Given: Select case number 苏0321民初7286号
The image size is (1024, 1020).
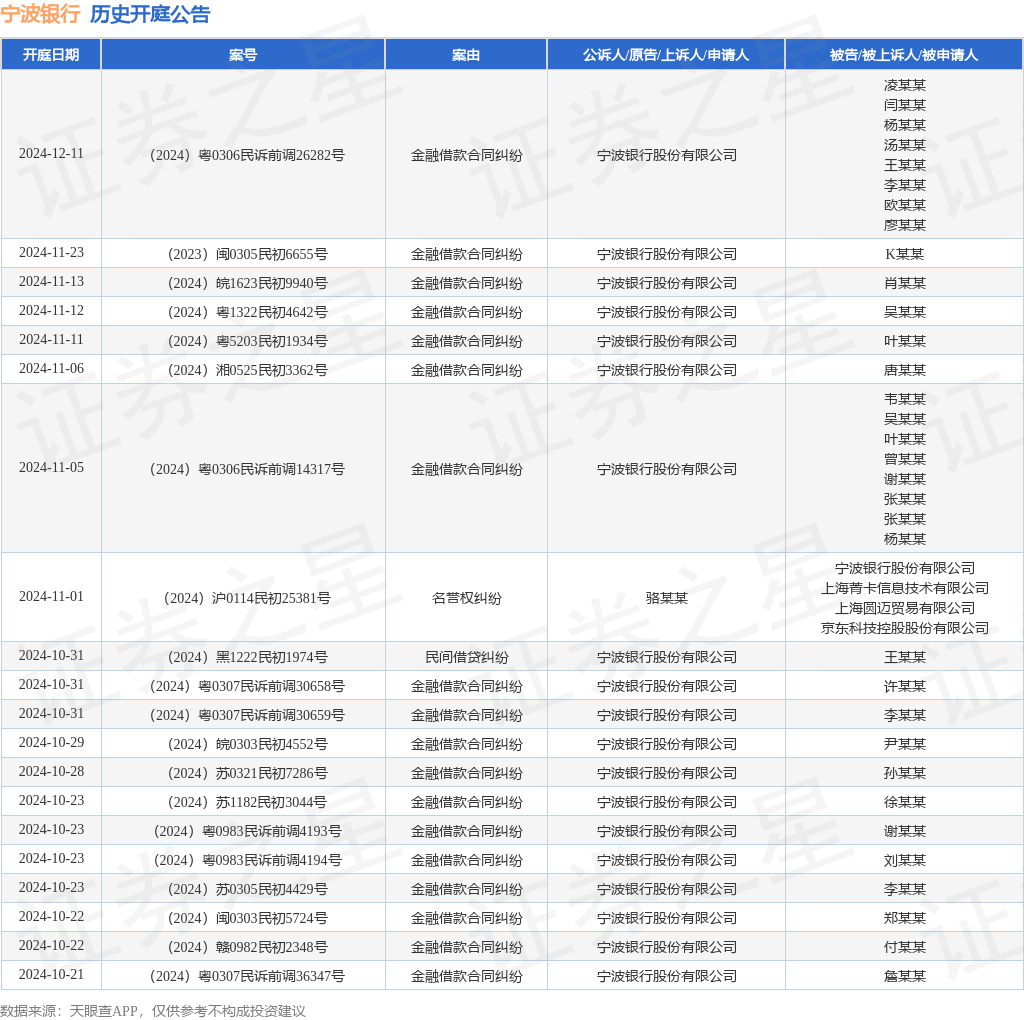Looking at the screenshot, I should point(248,773).
